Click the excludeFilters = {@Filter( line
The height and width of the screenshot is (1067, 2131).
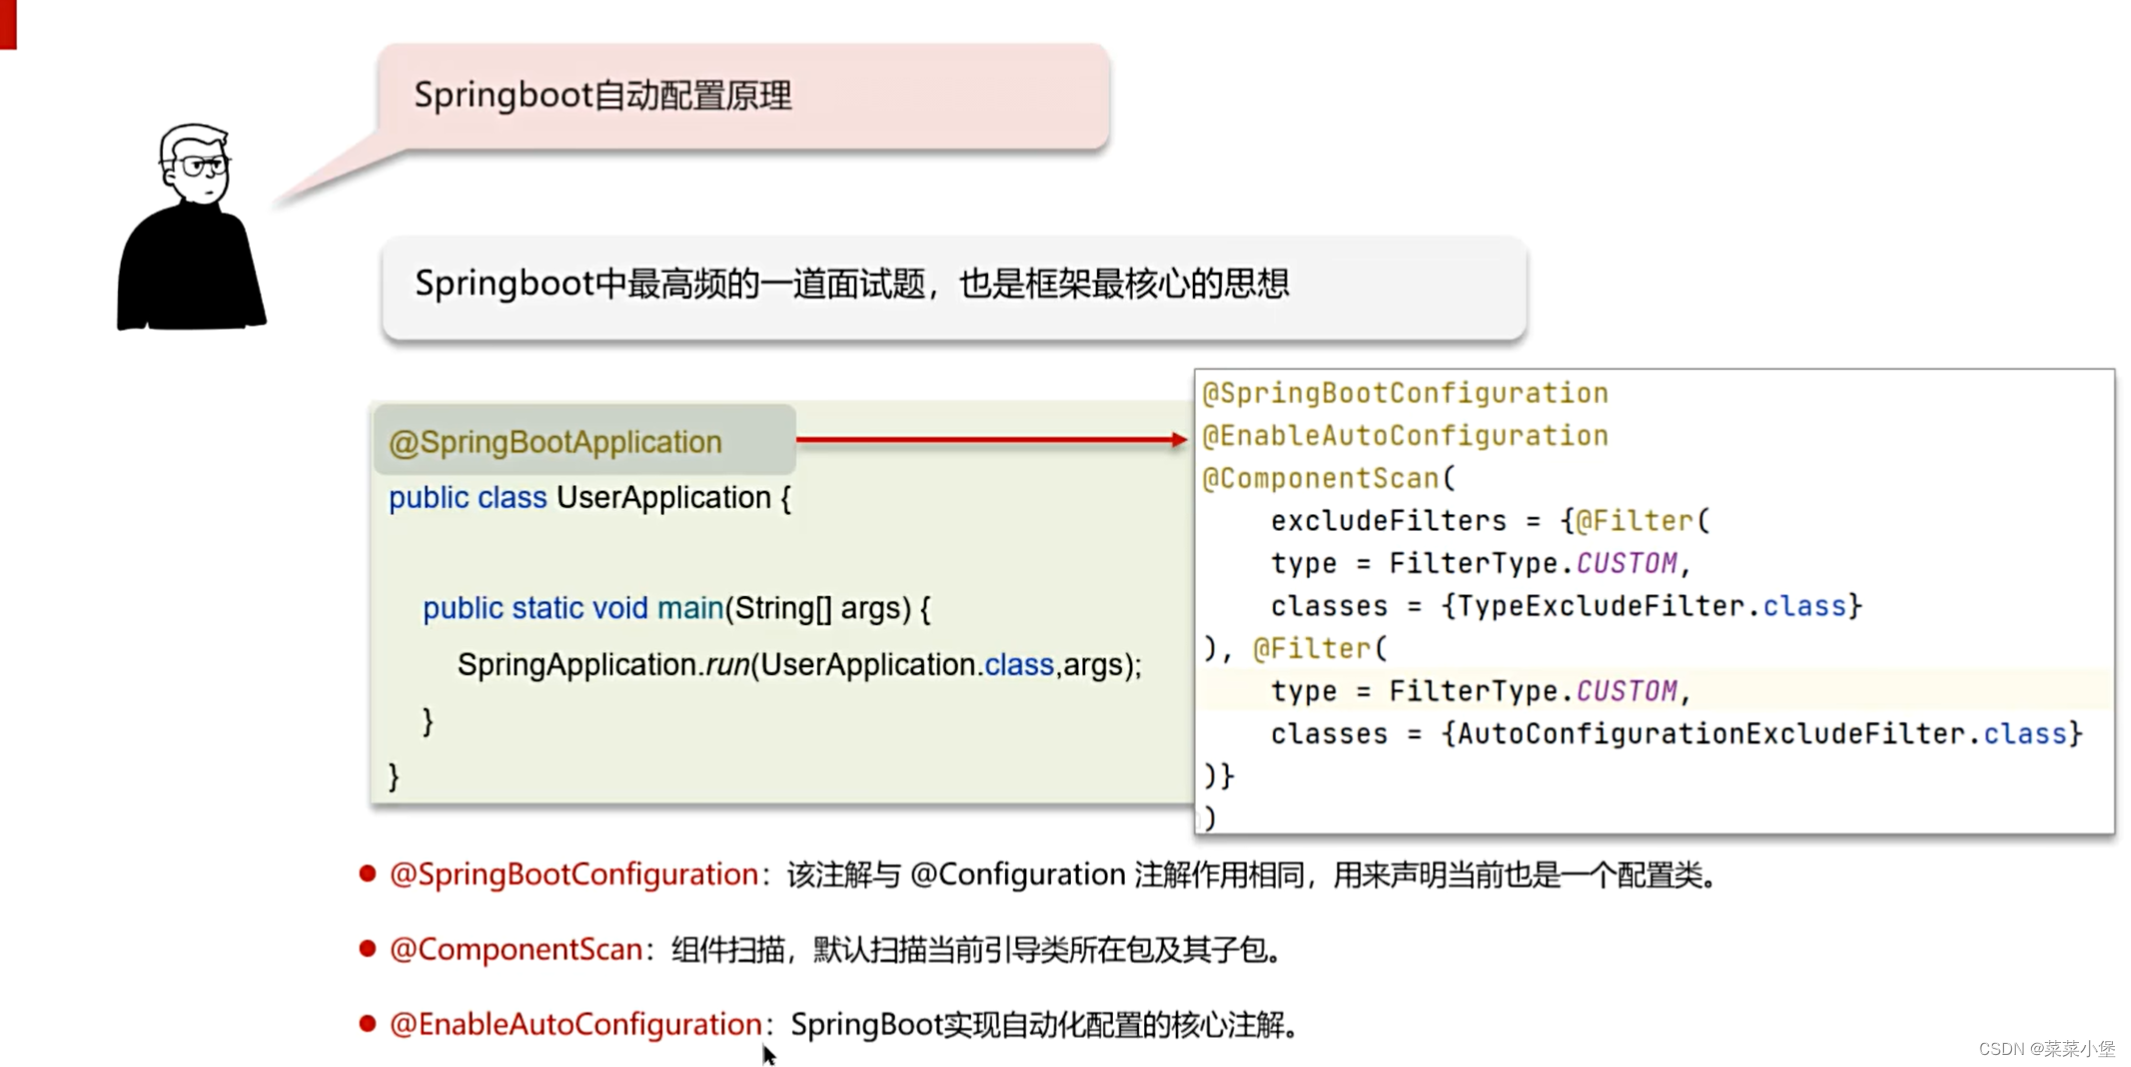[1491, 521]
